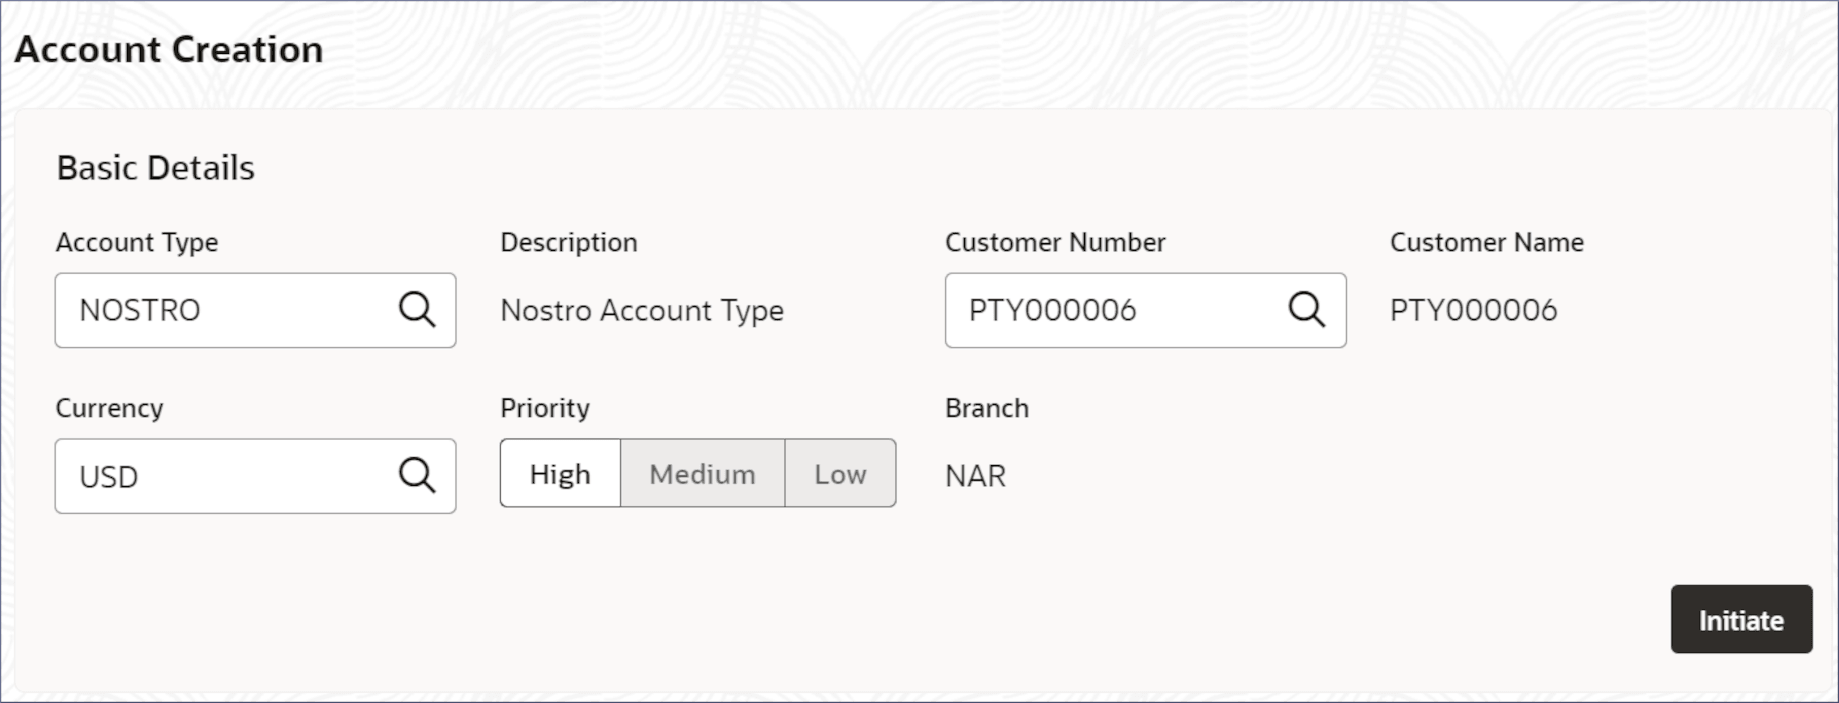Open the Currency lookup search icon
The height and width of the screenshot is (703, 1839).
point(417,475)
